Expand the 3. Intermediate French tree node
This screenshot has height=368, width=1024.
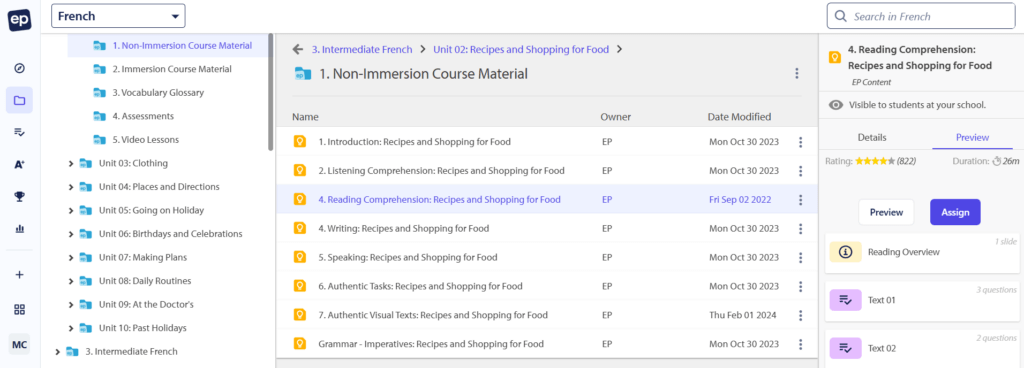57,352
